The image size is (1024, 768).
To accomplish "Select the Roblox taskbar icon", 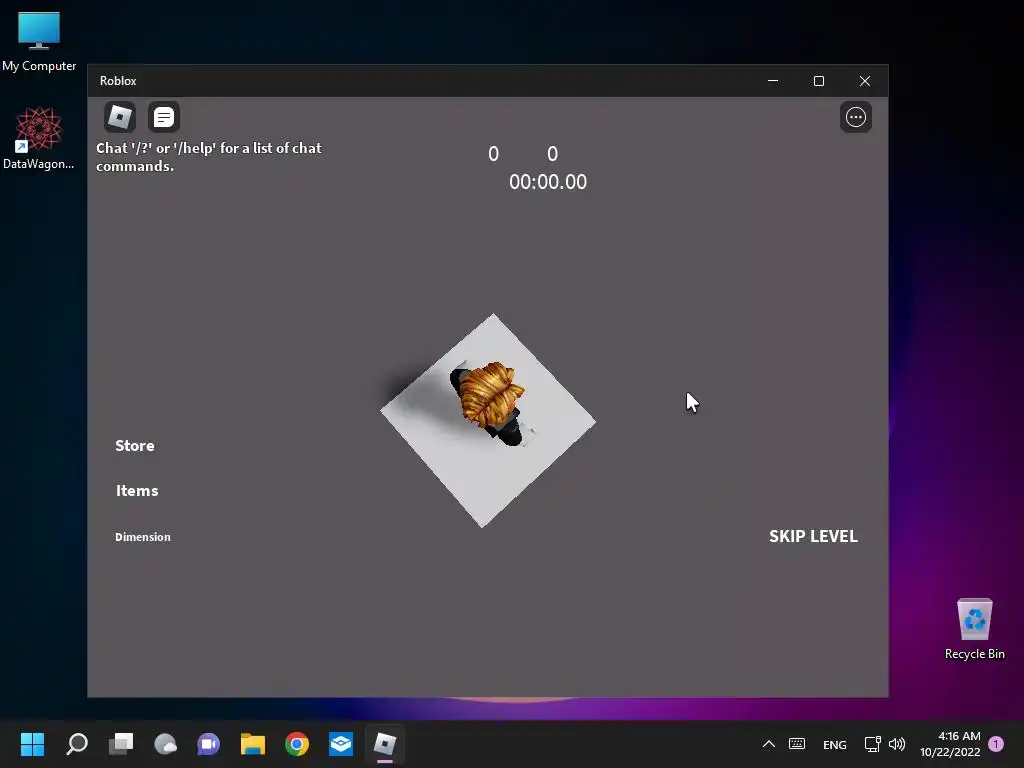I will (x=385, y=744).
